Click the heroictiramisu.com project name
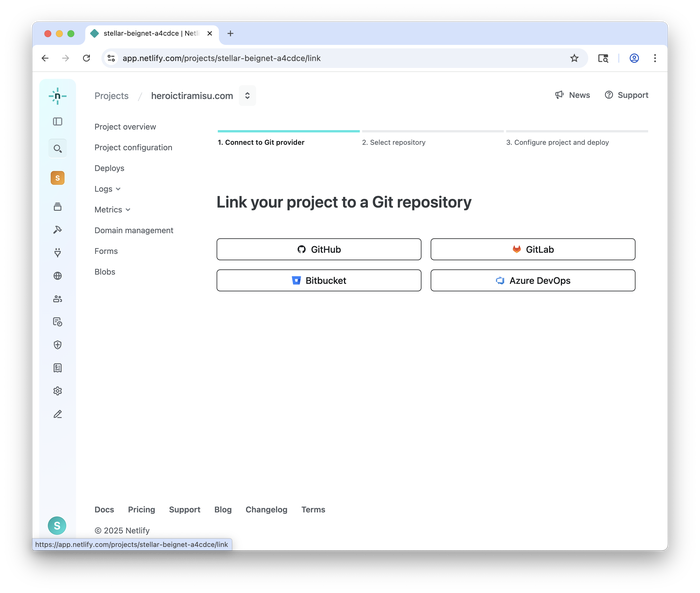Screen dimensions: 700x593 click(x=192, y=96)
